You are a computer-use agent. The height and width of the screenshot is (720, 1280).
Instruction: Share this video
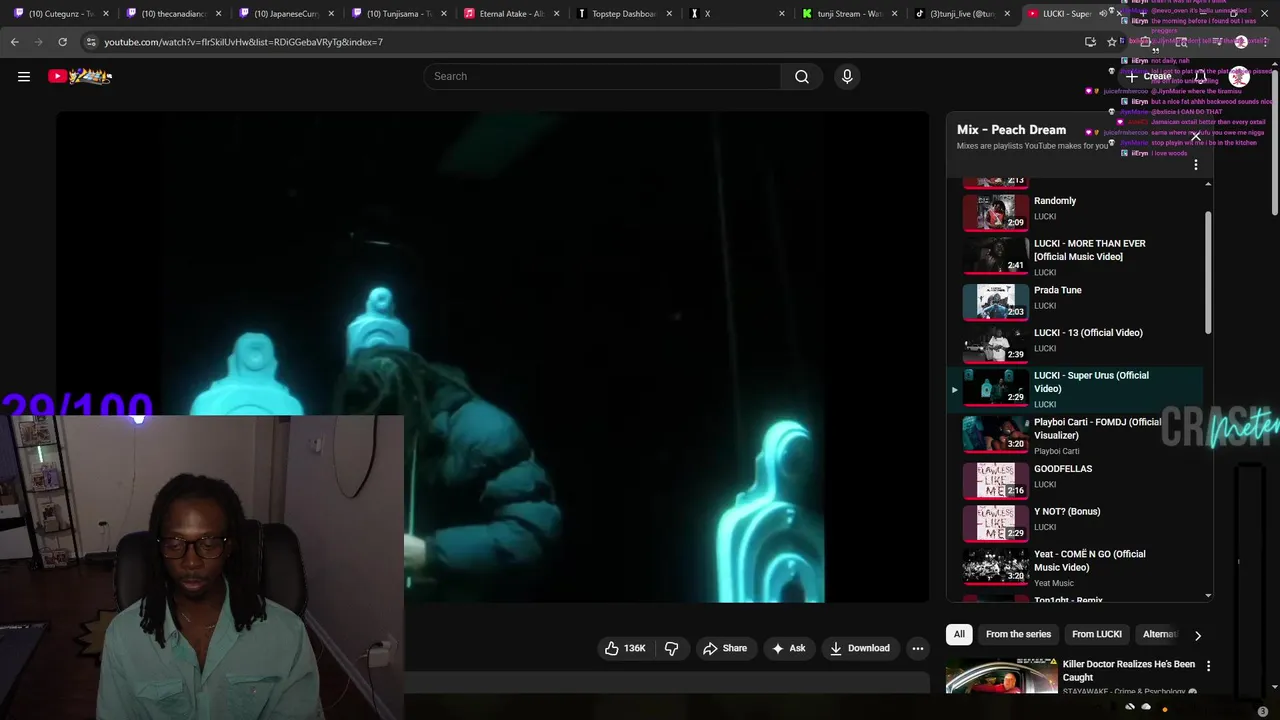pyautogui.click(x=725, y=648)
